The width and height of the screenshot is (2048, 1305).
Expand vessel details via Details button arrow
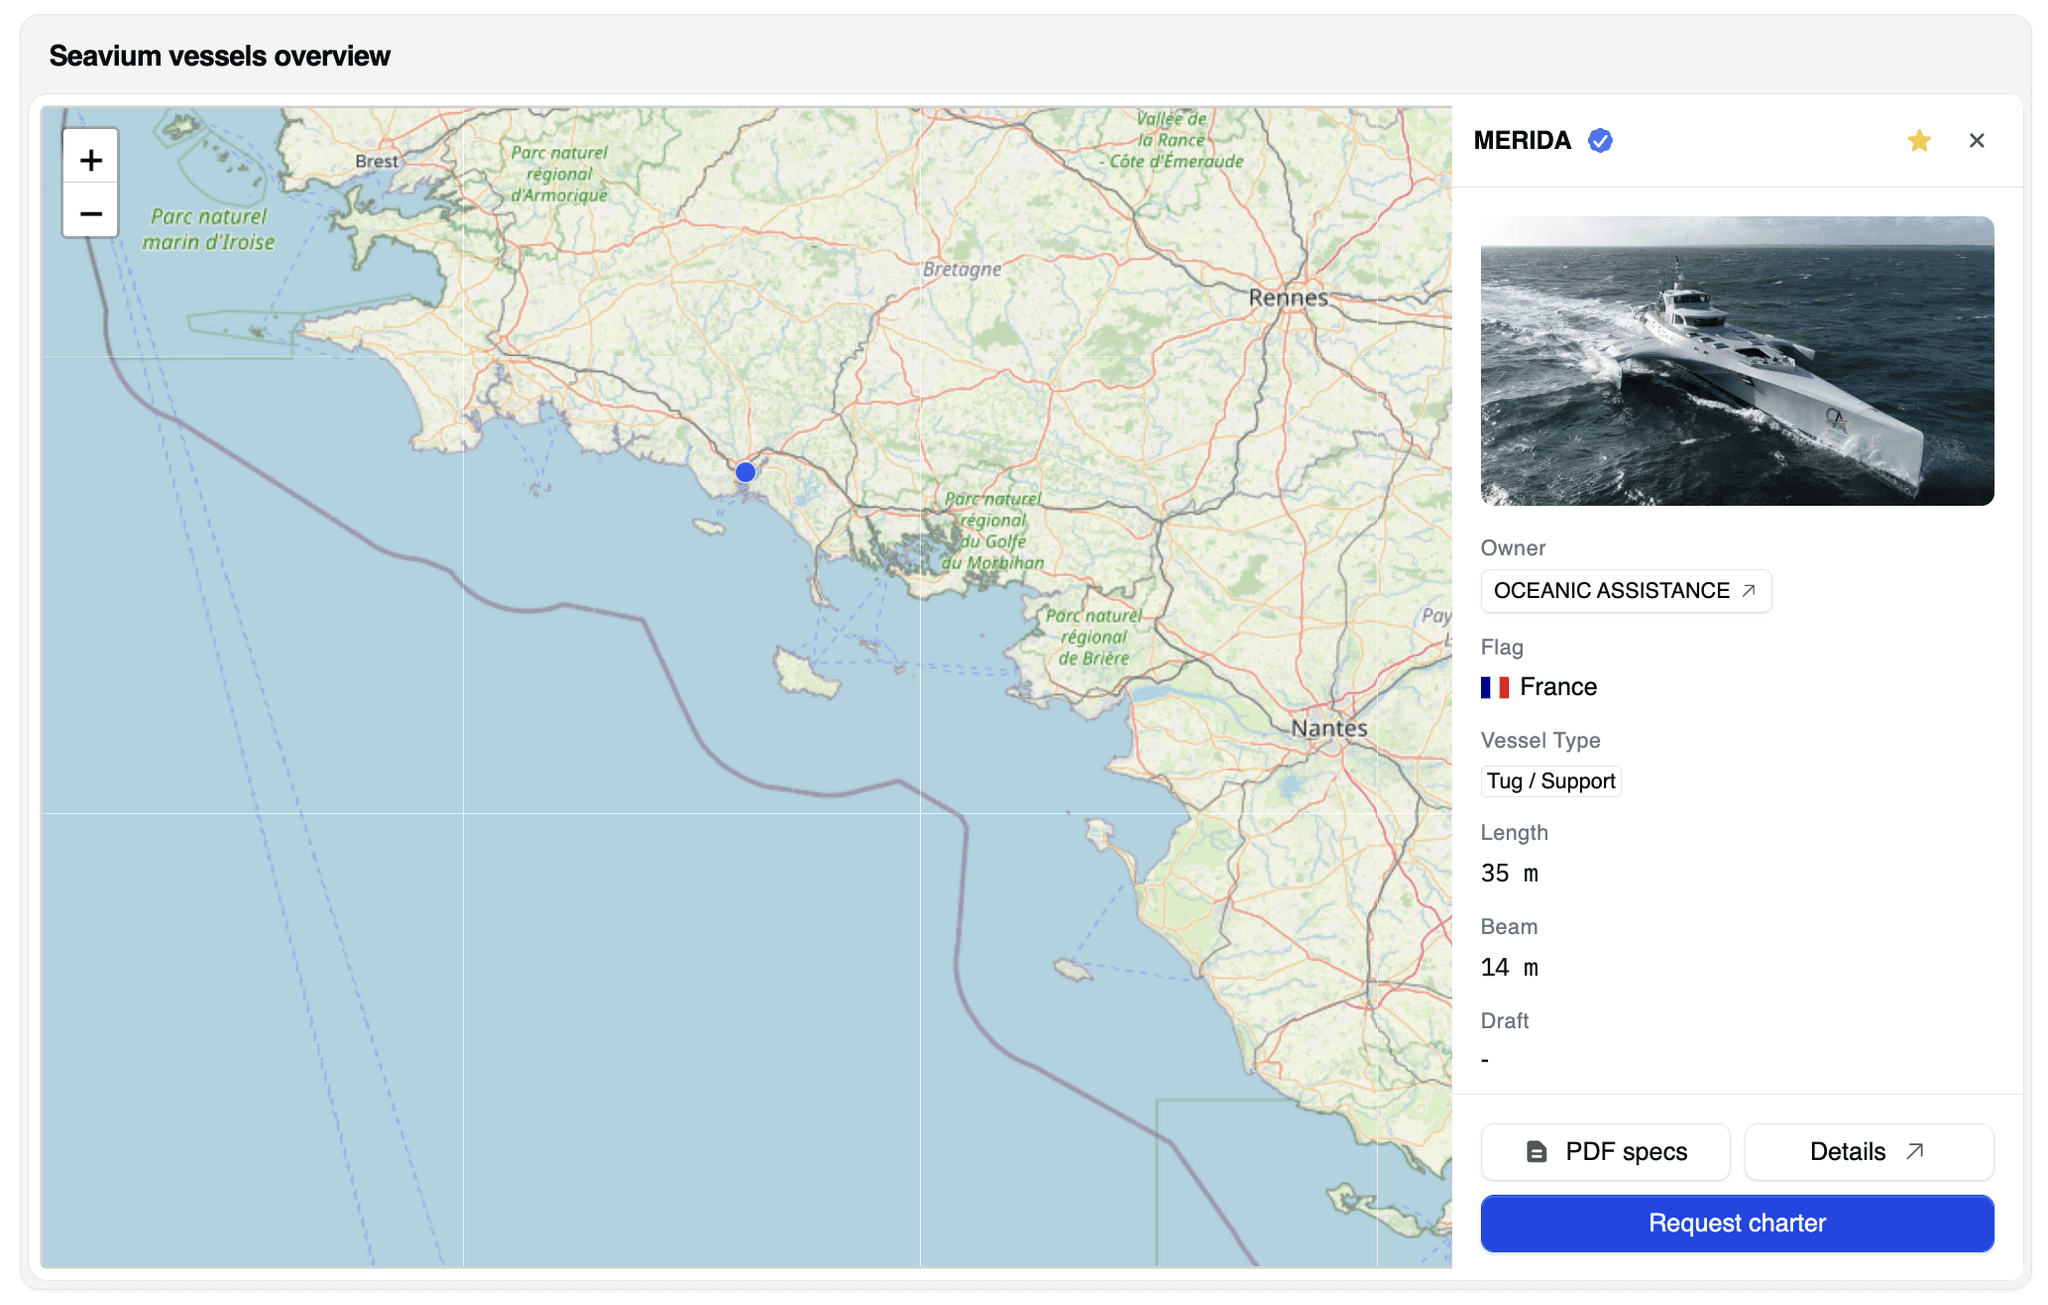(1916, 1150)
